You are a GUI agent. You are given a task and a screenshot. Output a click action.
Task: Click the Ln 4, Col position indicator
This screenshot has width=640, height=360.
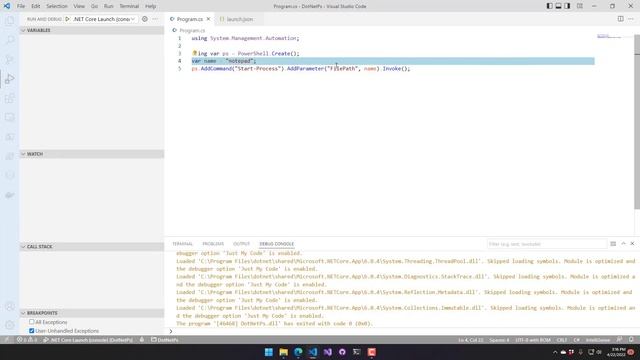471,340
